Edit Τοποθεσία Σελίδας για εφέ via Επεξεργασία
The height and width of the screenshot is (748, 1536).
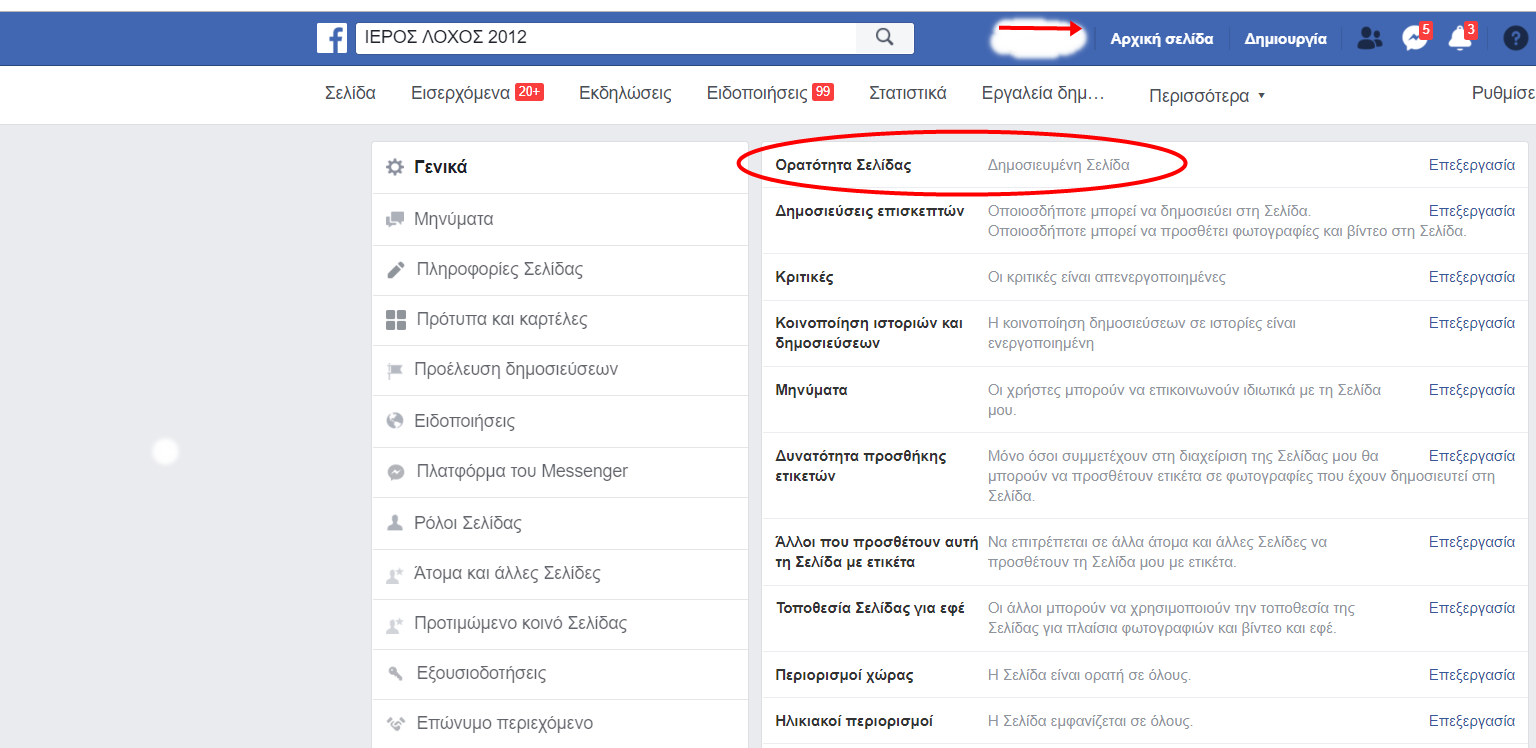point(1472,608)
